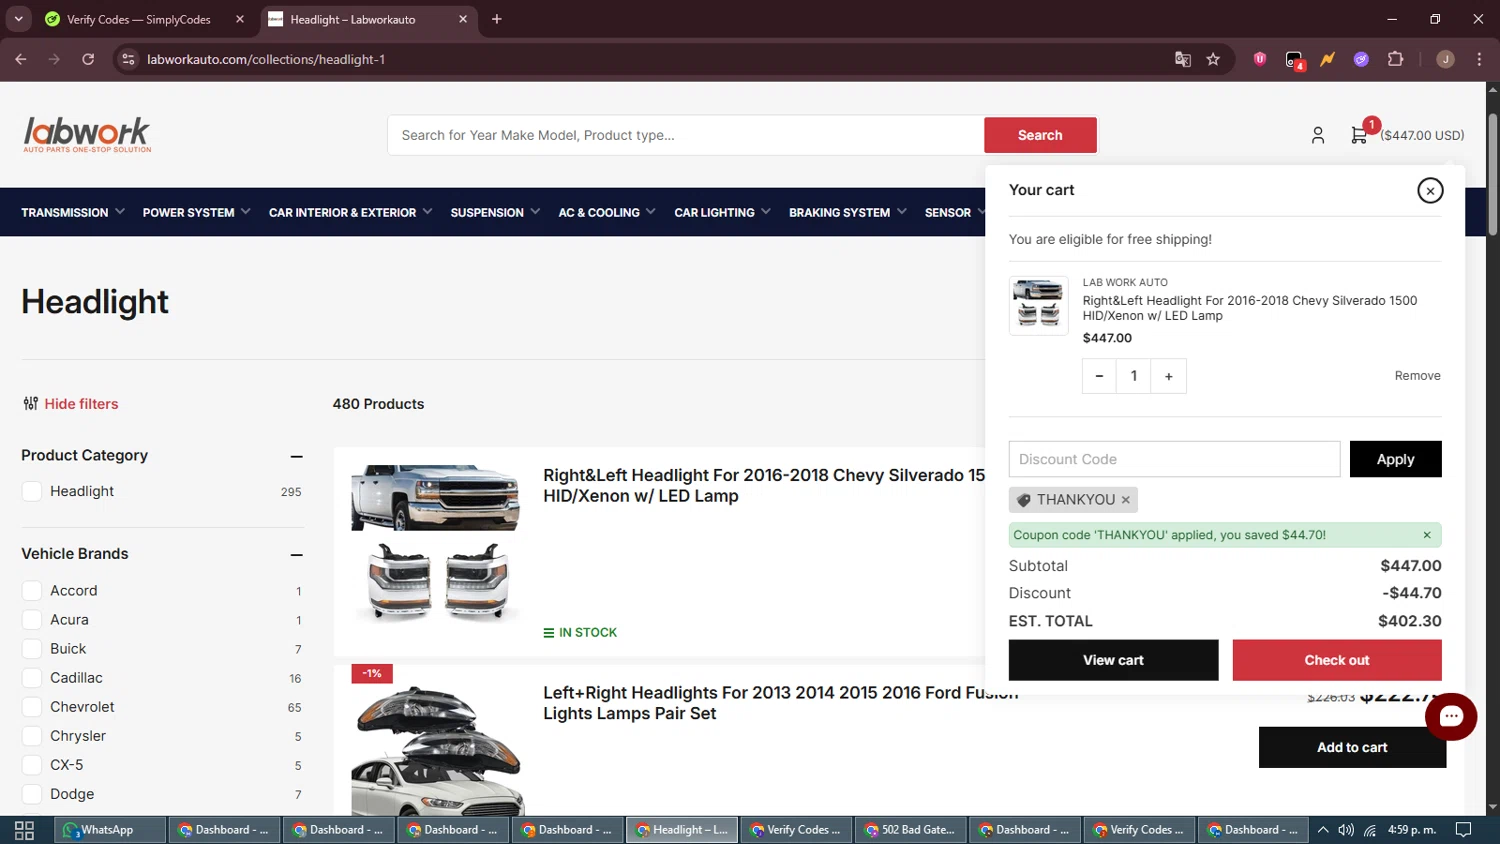Open browser extensions puzzle icon
This screenshot has height=844, width=1500.
click(x=1395, y=59)
